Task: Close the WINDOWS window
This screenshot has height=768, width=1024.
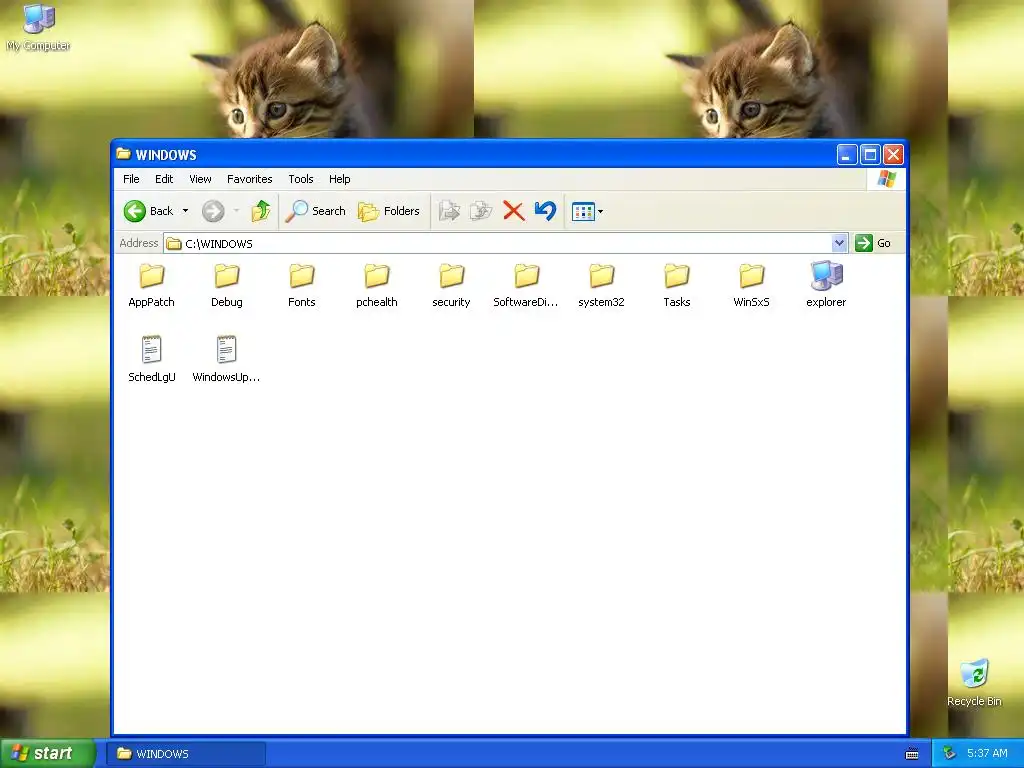Action: 893,155
